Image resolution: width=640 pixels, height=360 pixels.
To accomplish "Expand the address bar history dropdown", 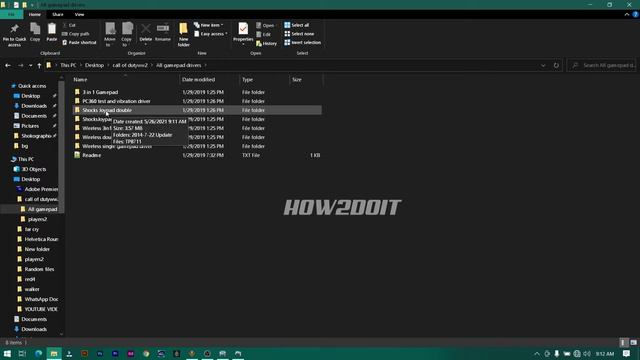I will [543, 65].
